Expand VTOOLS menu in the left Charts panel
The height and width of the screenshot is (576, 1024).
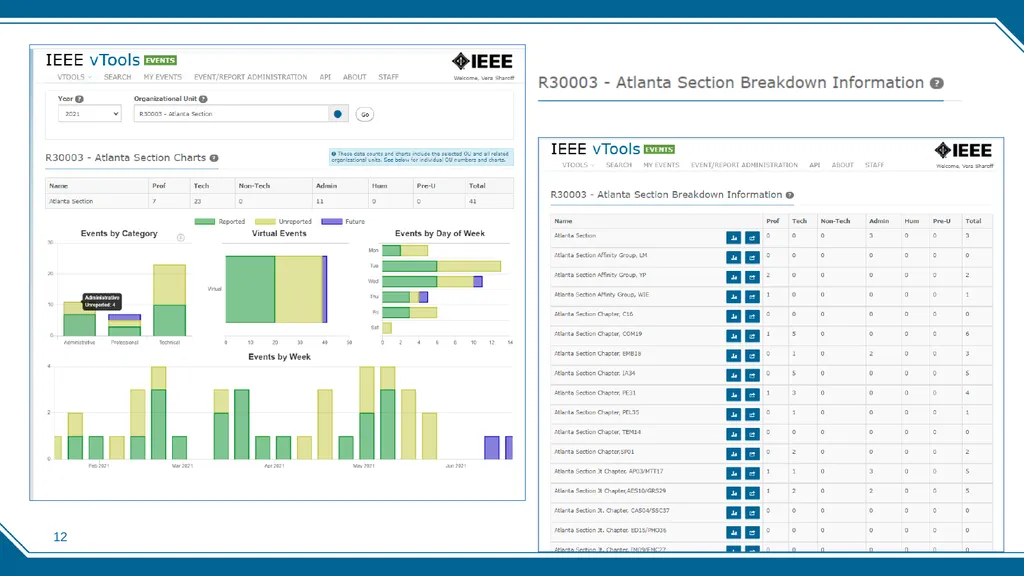pos(74,77)
